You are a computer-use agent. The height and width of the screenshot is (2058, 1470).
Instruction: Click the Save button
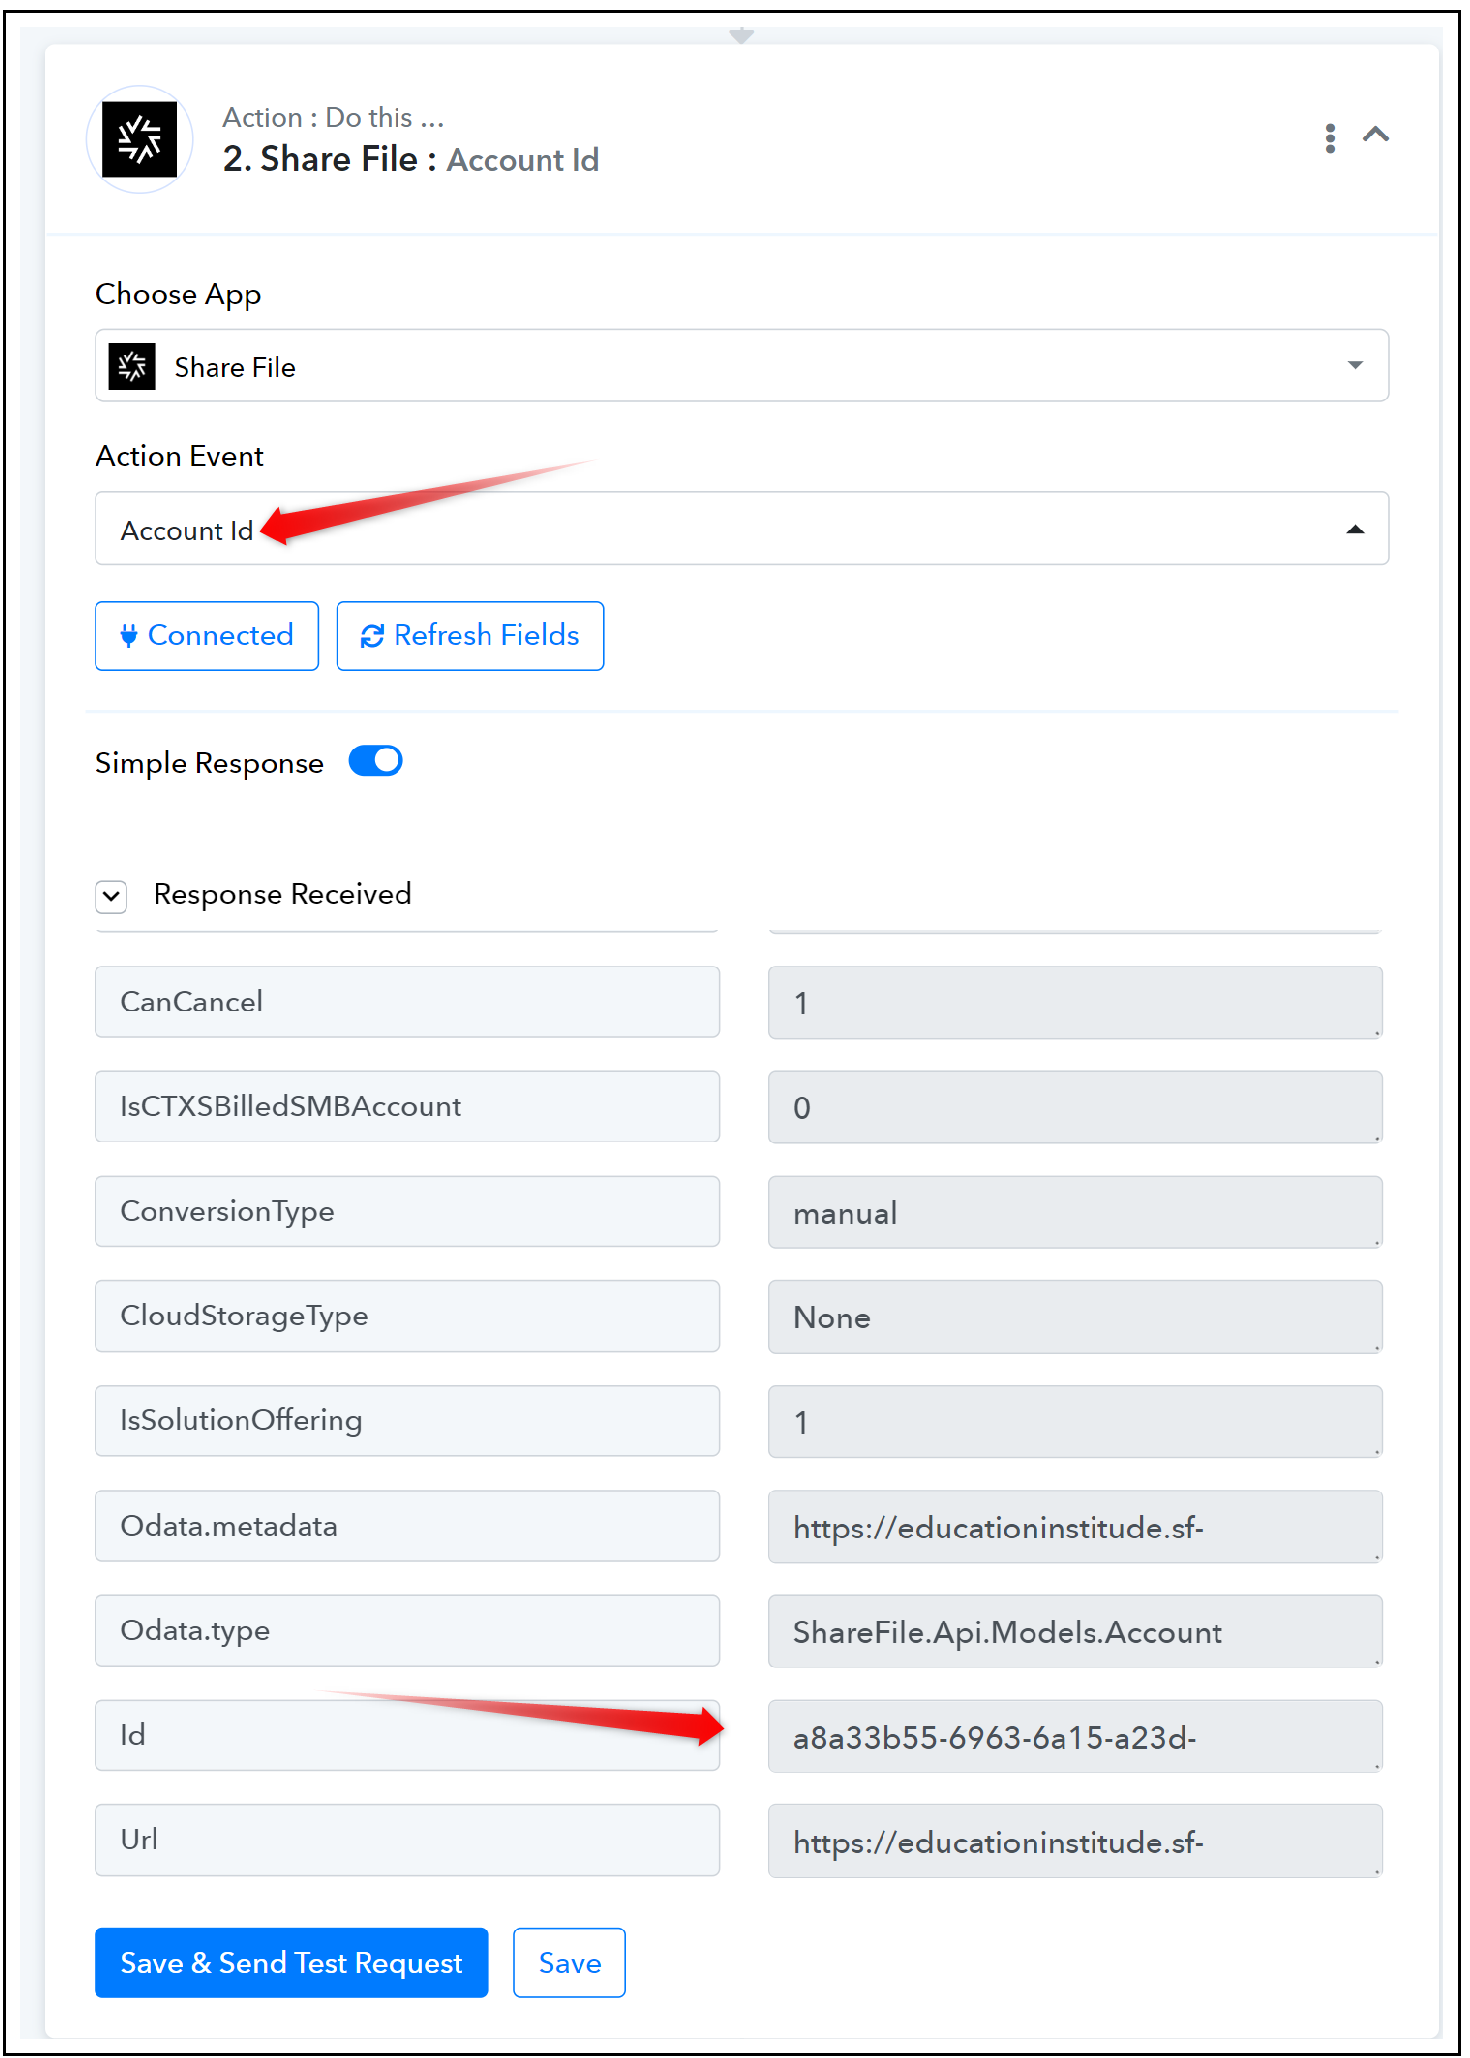570,1963
